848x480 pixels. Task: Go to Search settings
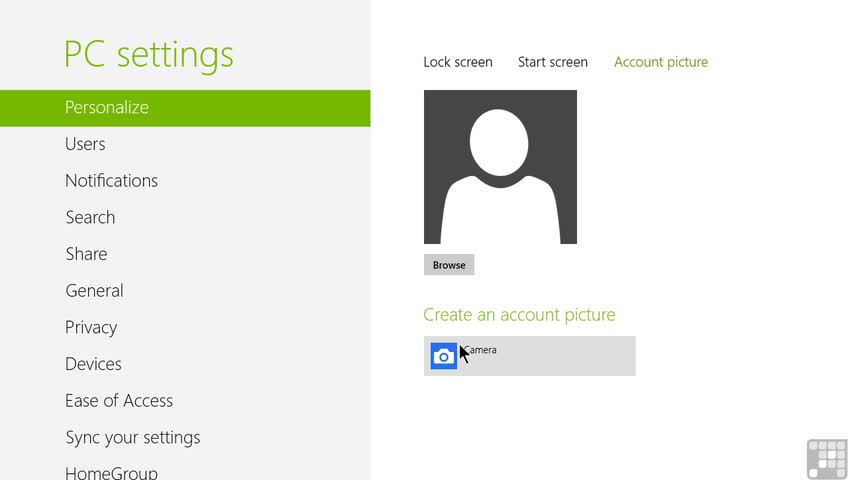click(90, 217)
